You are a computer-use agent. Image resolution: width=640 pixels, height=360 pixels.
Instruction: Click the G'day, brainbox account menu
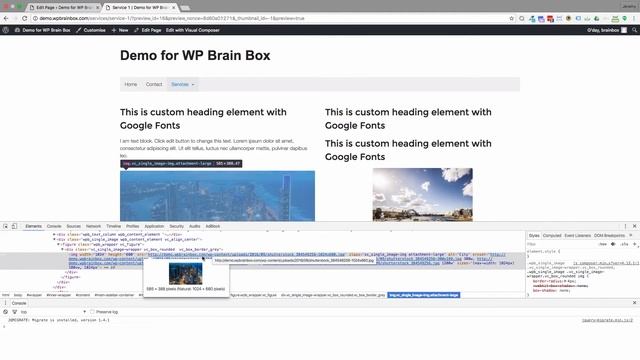click(607, 30)
